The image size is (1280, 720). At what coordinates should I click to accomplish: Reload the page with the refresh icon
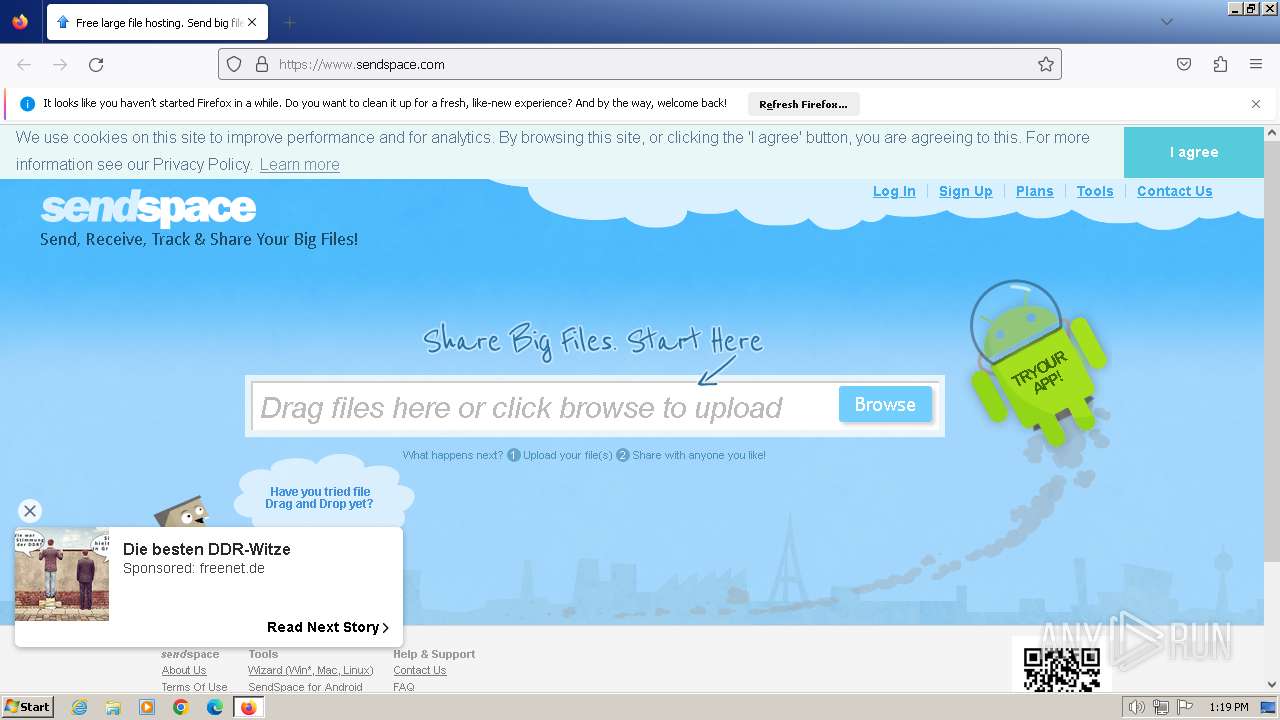(x=96, y=64)
